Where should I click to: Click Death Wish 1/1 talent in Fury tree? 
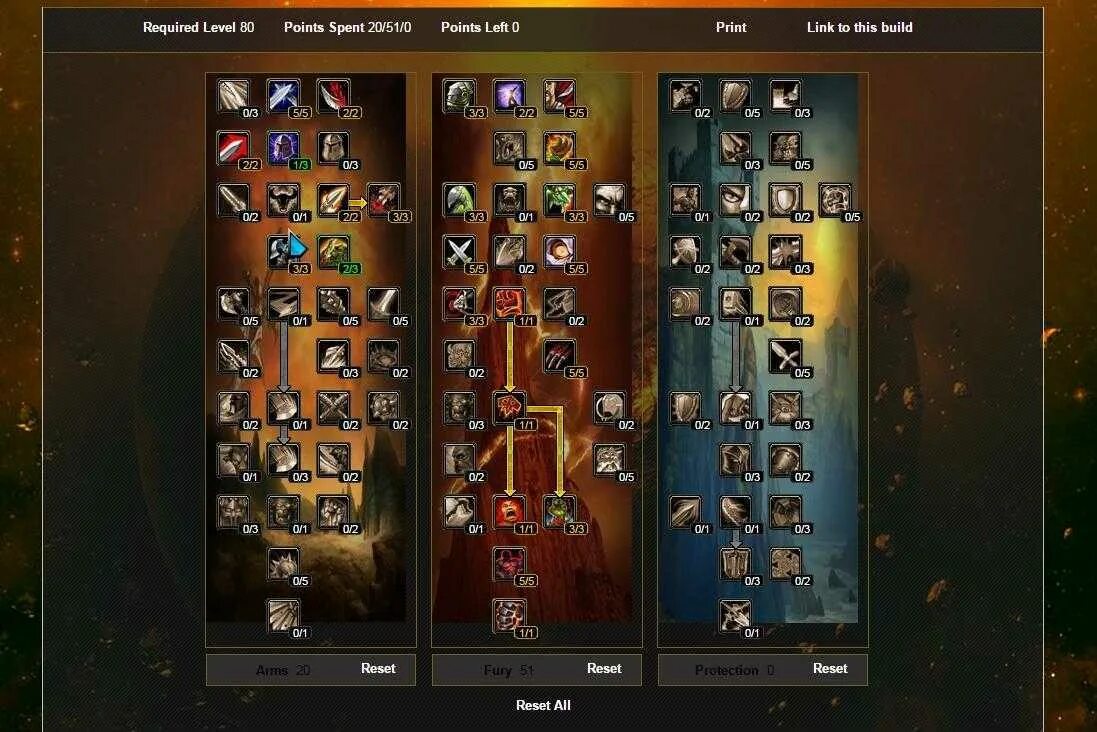click(509, 304)
